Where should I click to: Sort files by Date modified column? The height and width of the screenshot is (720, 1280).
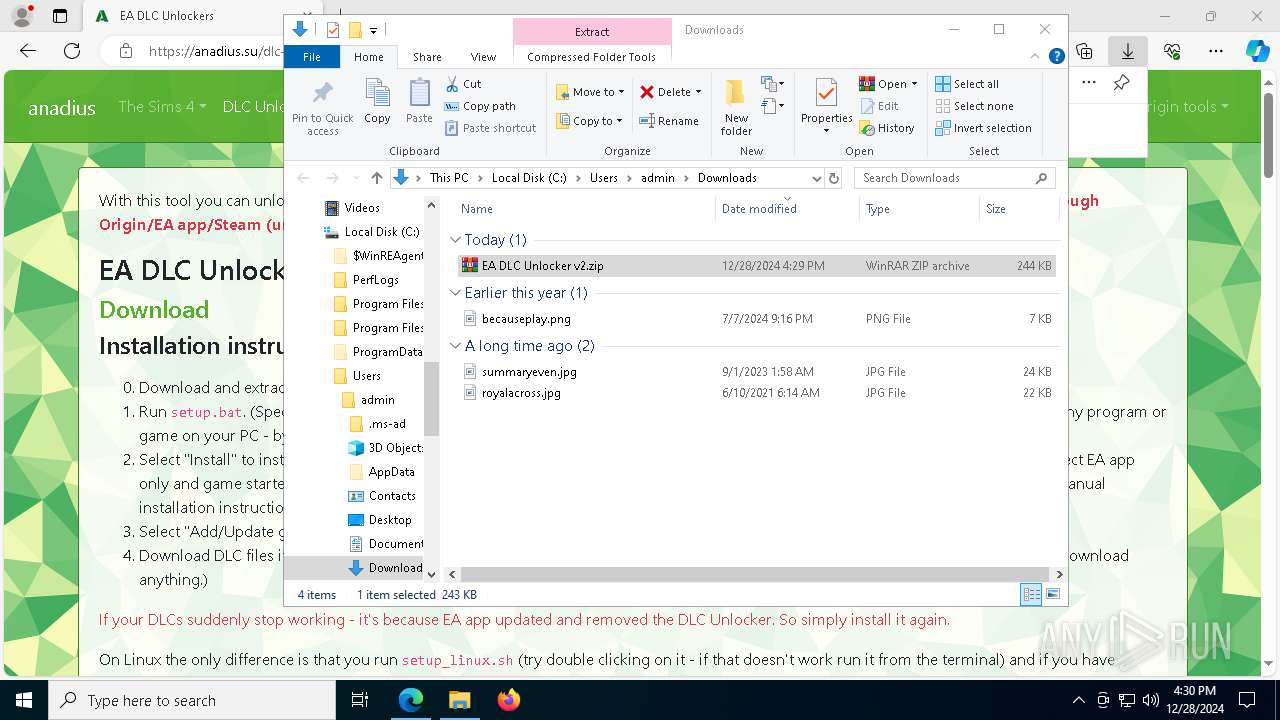(787, 209)
